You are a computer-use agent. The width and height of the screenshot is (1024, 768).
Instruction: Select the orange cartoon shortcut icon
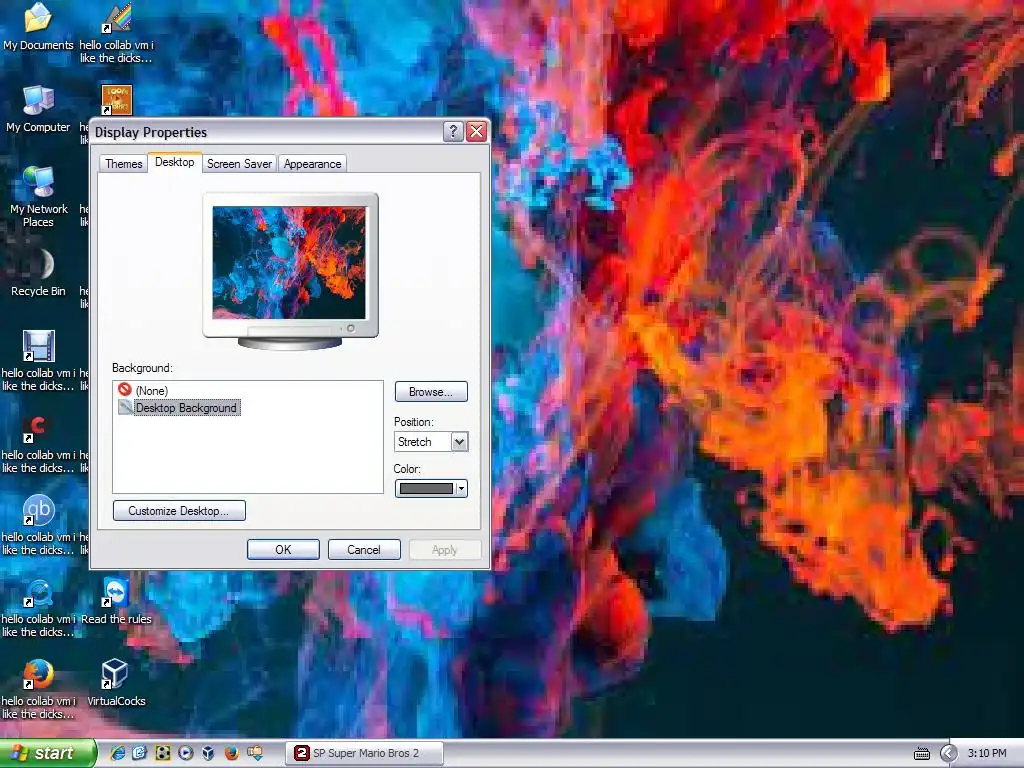[116, 100]
